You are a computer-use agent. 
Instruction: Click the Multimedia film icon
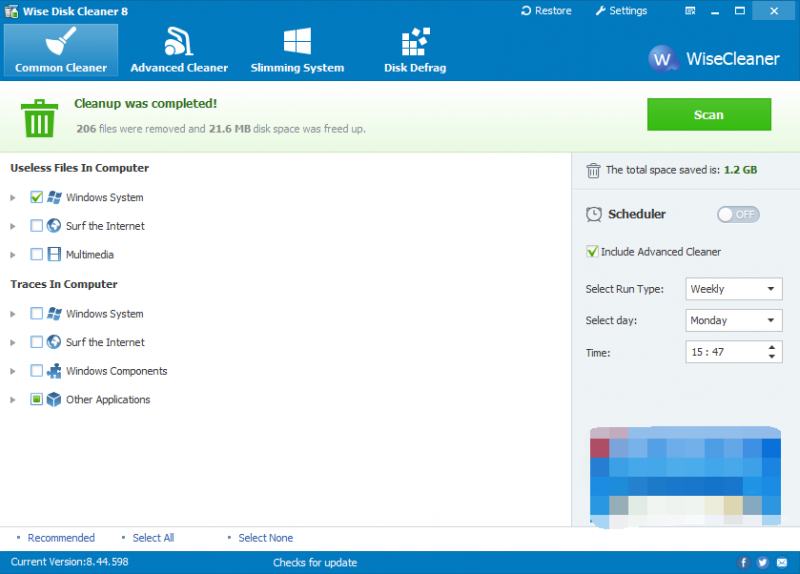[x=54, y=254]
